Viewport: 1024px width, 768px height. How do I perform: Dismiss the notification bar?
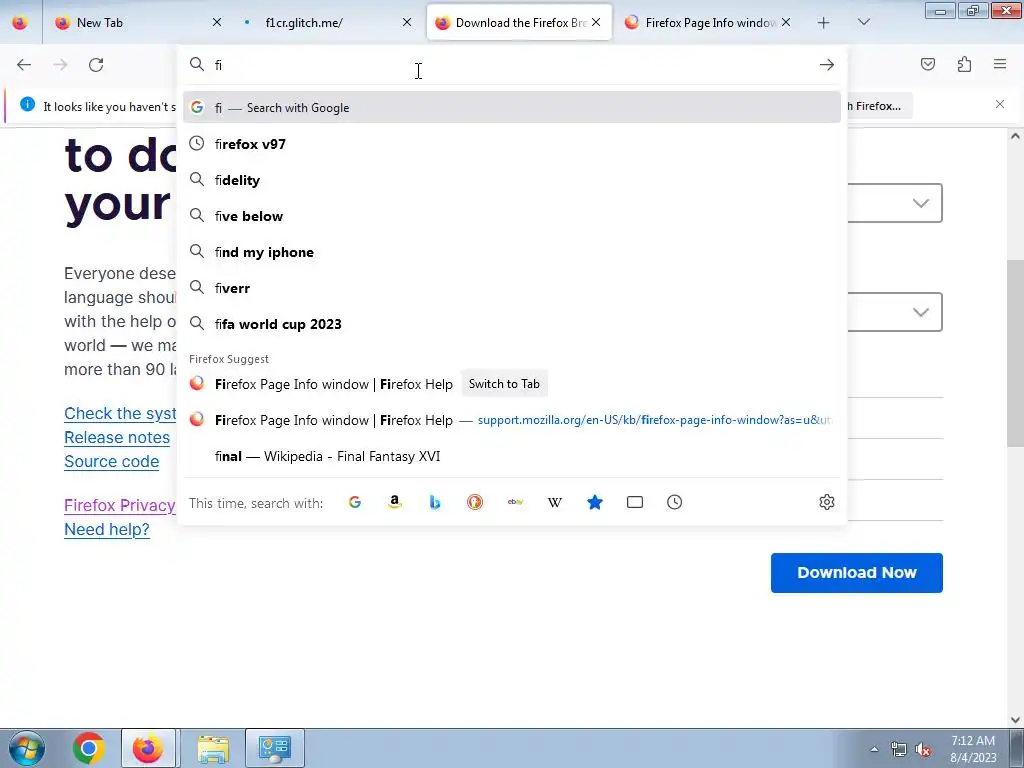click(x=1000, y=104)
